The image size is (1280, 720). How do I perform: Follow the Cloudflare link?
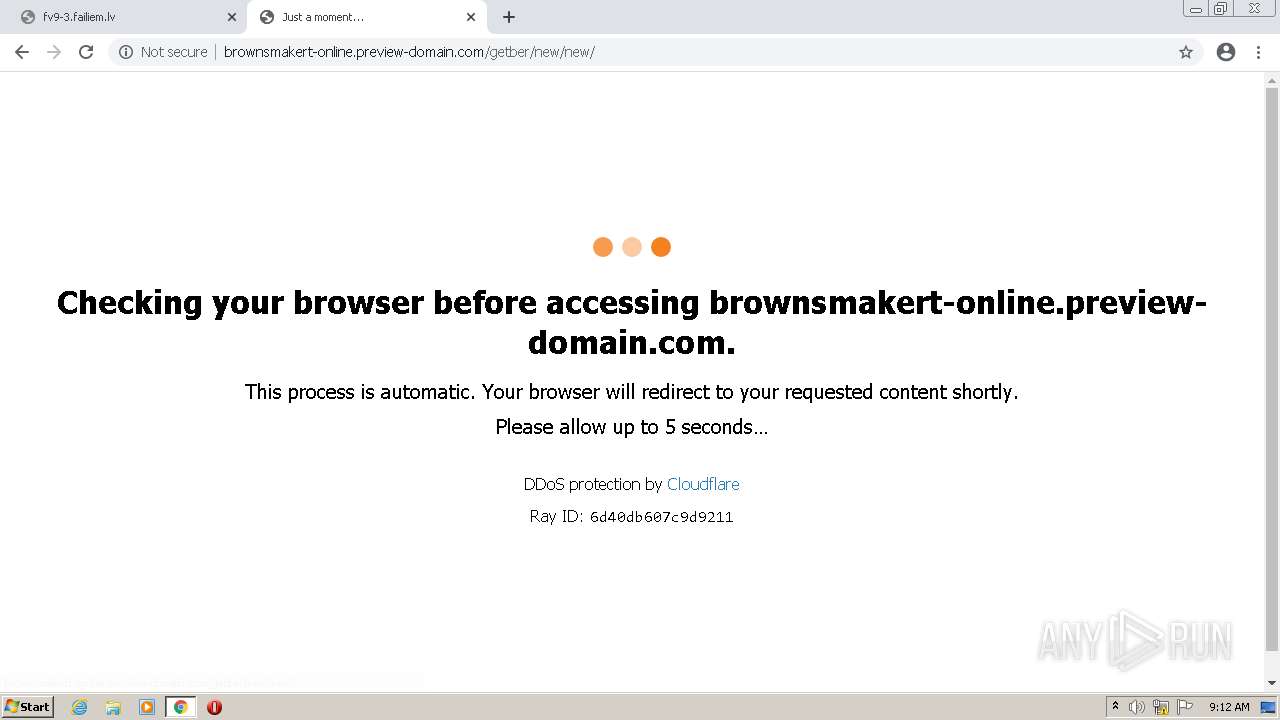pyautogui.click(x=703, y=484)
